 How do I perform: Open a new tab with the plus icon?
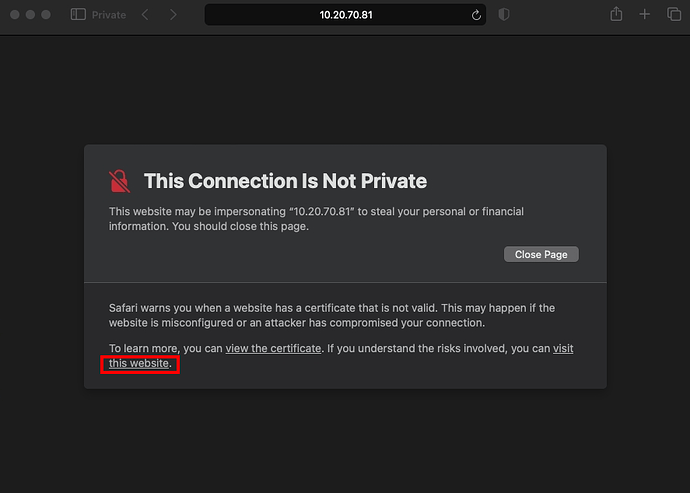[645, 15]
